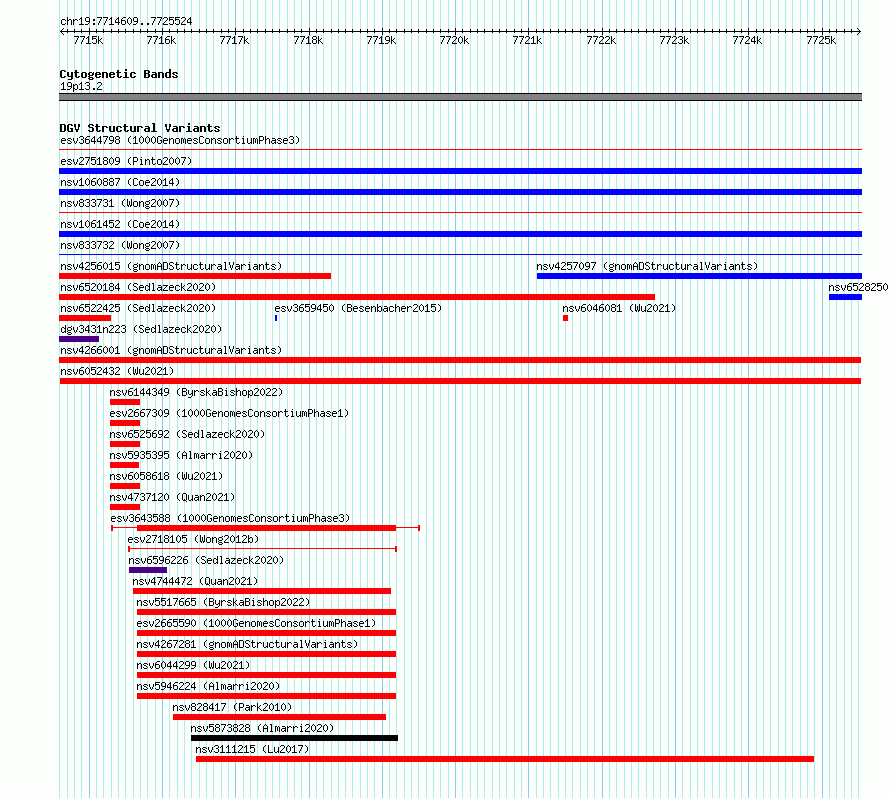The width and height of the screenshot is (890, 798).
Task: Click the nsv6528250 variant label
Action: tap(858, 287)
